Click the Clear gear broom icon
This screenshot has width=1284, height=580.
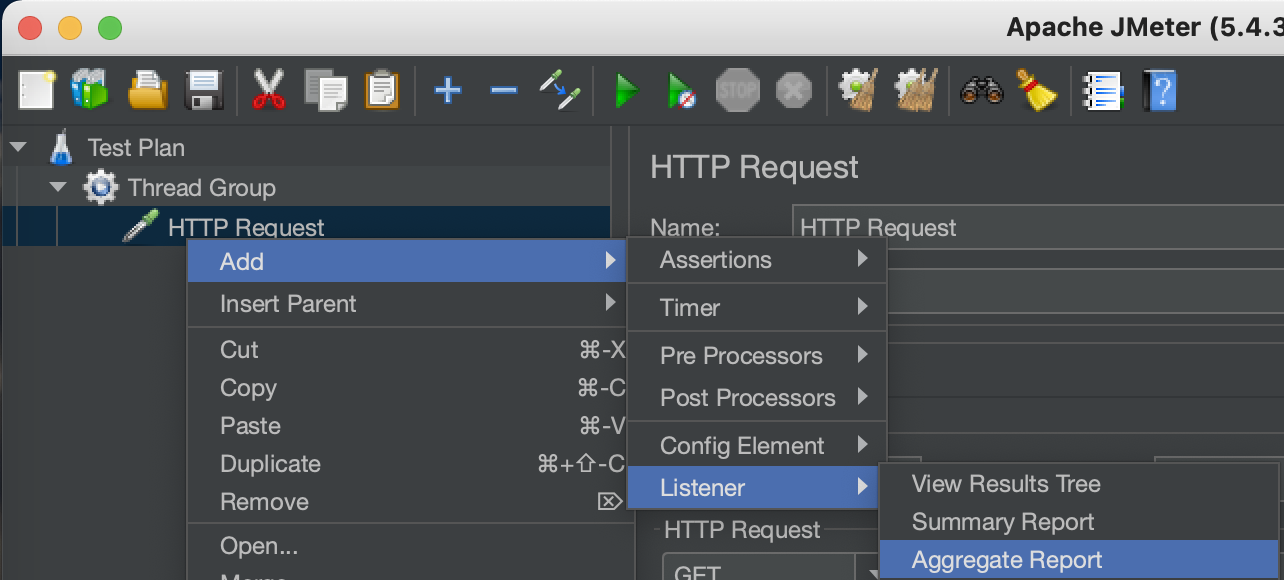859,90
